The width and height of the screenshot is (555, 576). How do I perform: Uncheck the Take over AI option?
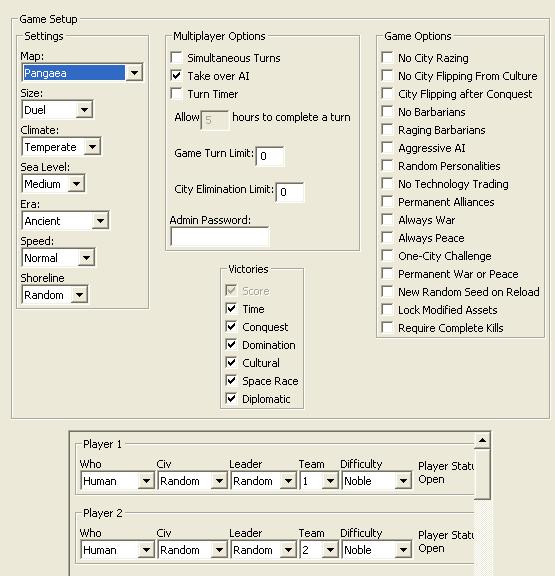[x=177, y=76]
